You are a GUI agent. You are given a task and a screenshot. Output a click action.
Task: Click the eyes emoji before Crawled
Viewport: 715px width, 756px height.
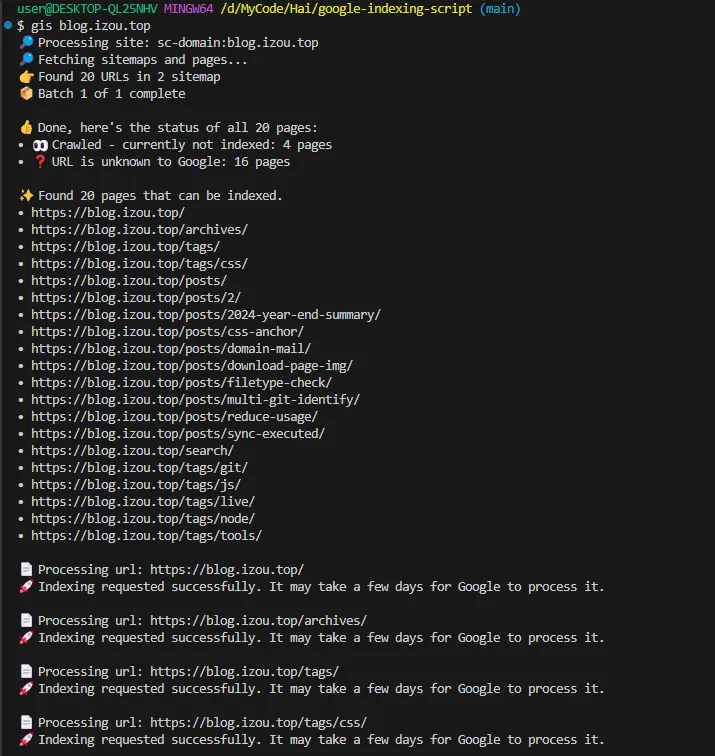(x=40, y=145)
